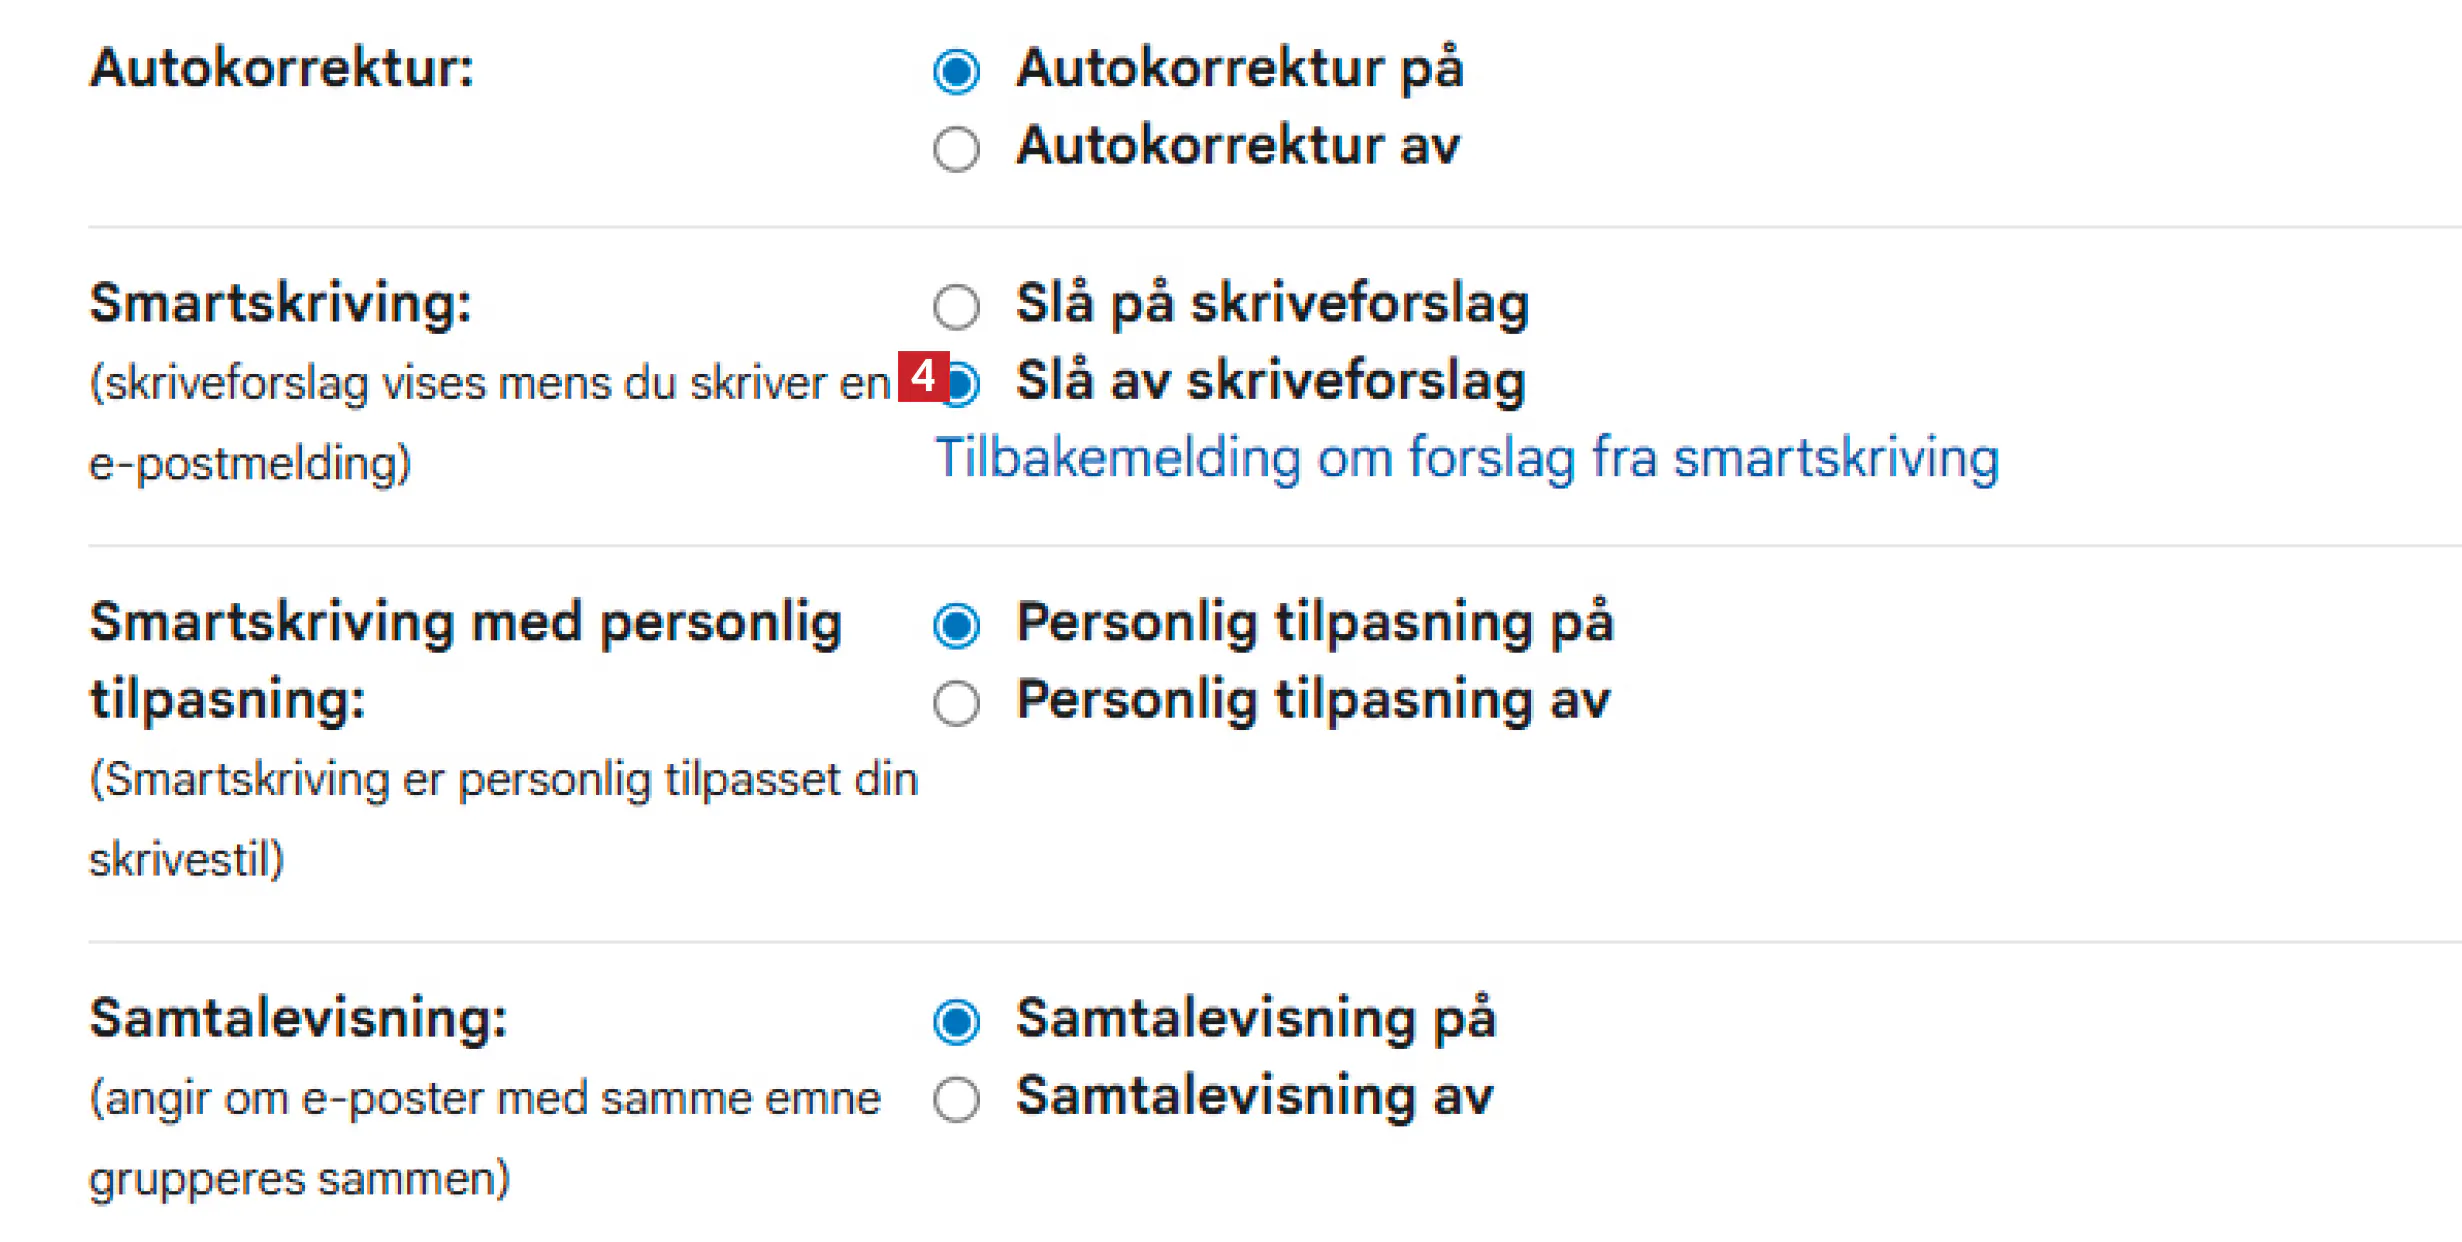The width and height of the screenshot is (2462, 1242).
Task: Enable the 'Slå på skriveforslag' radio button
Action: coord(956,306)
